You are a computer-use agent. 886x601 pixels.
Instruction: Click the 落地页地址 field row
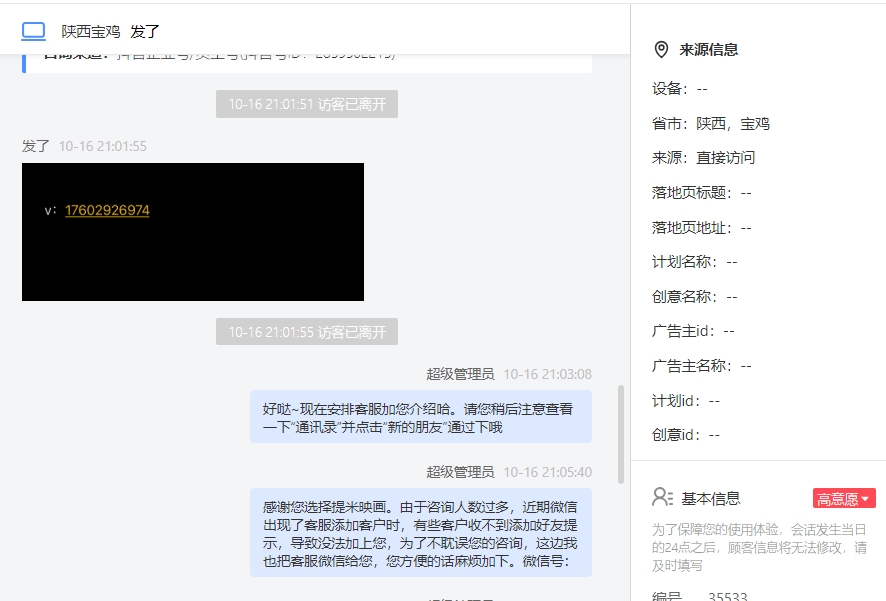coord(702,228)
